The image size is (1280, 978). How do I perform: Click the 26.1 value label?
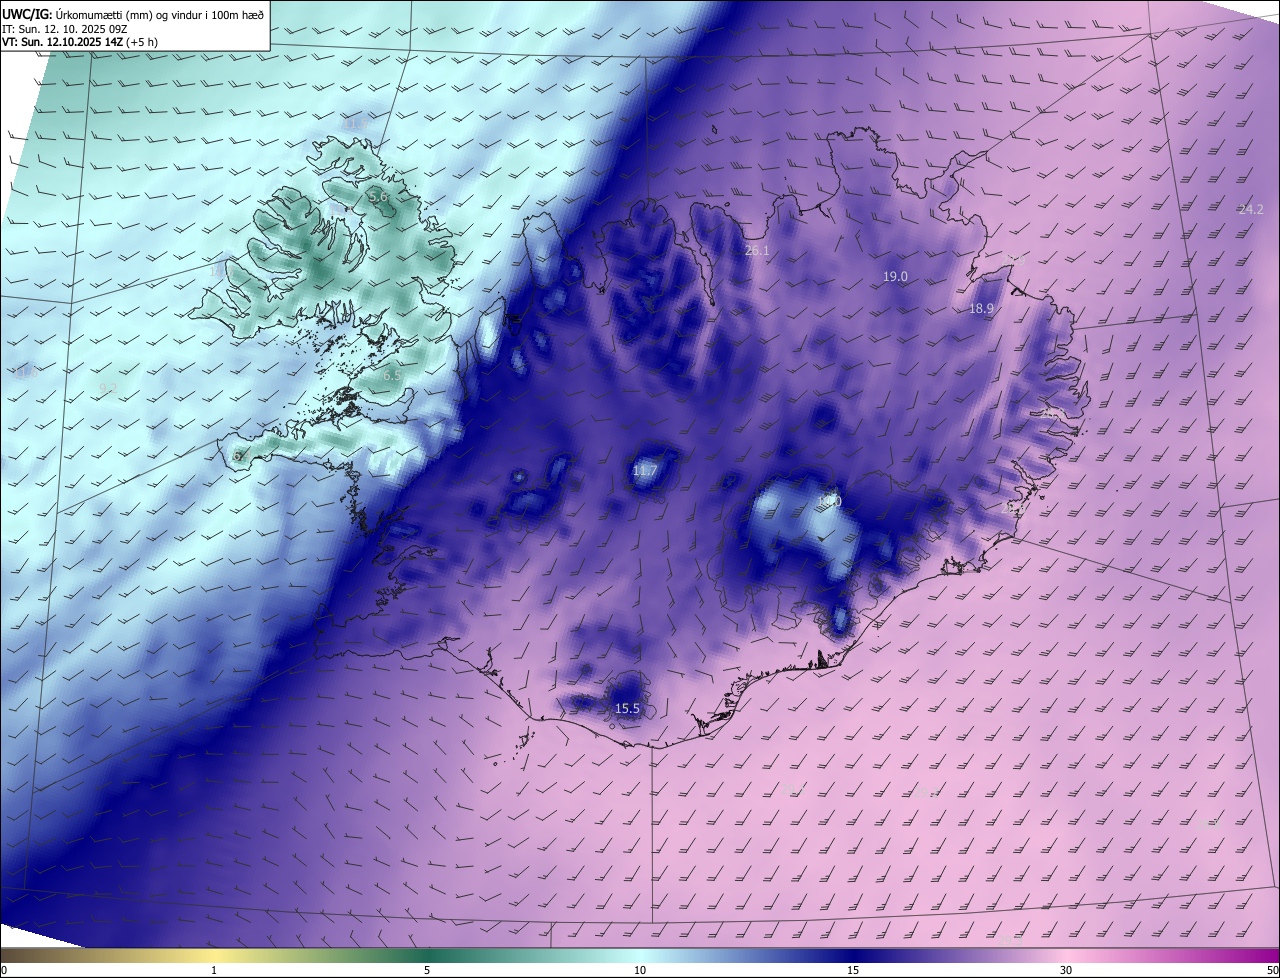coord(757,251)
